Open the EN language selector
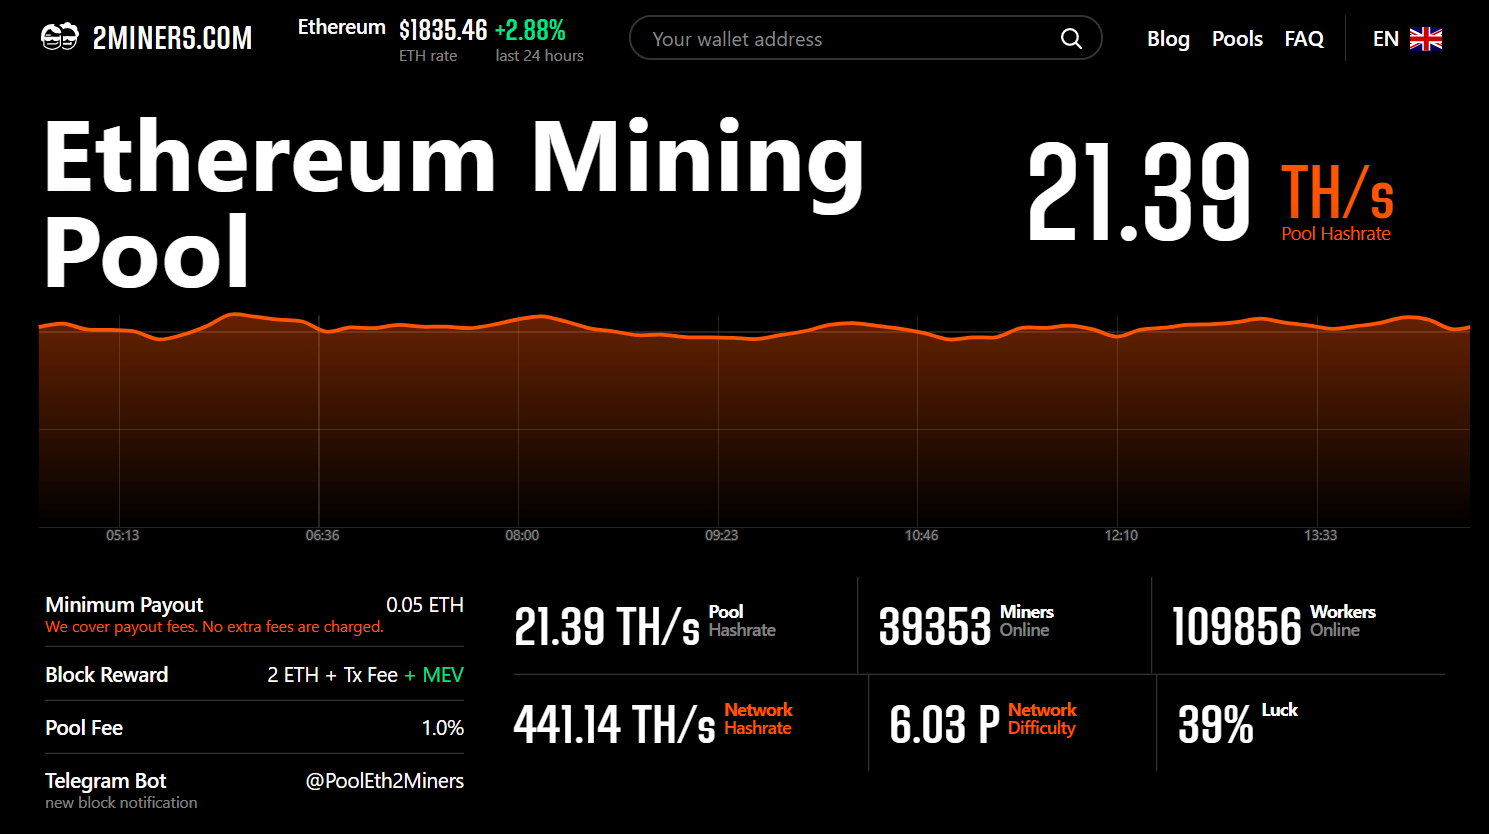 (x=1386, y=38)
